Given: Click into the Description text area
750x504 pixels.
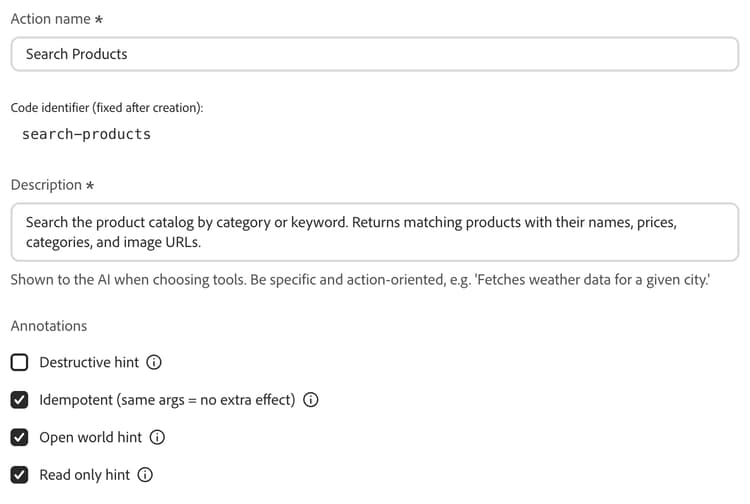Looking at the screenshot, I should (375, 232).
